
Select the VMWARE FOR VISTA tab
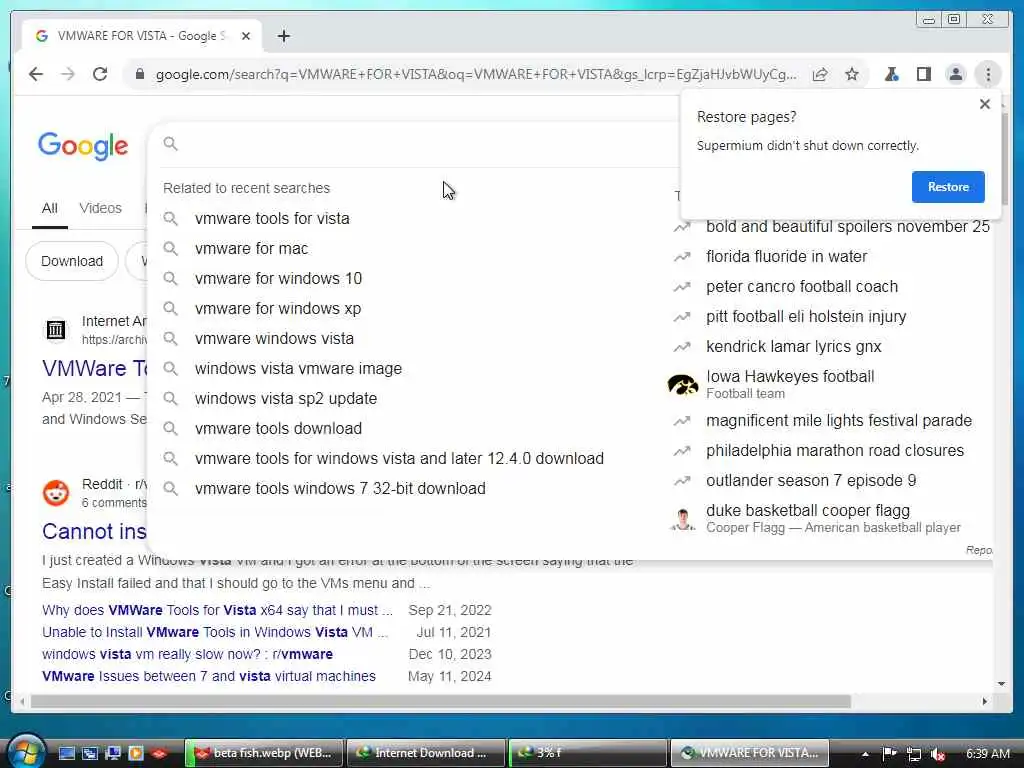tap(141, 36)
